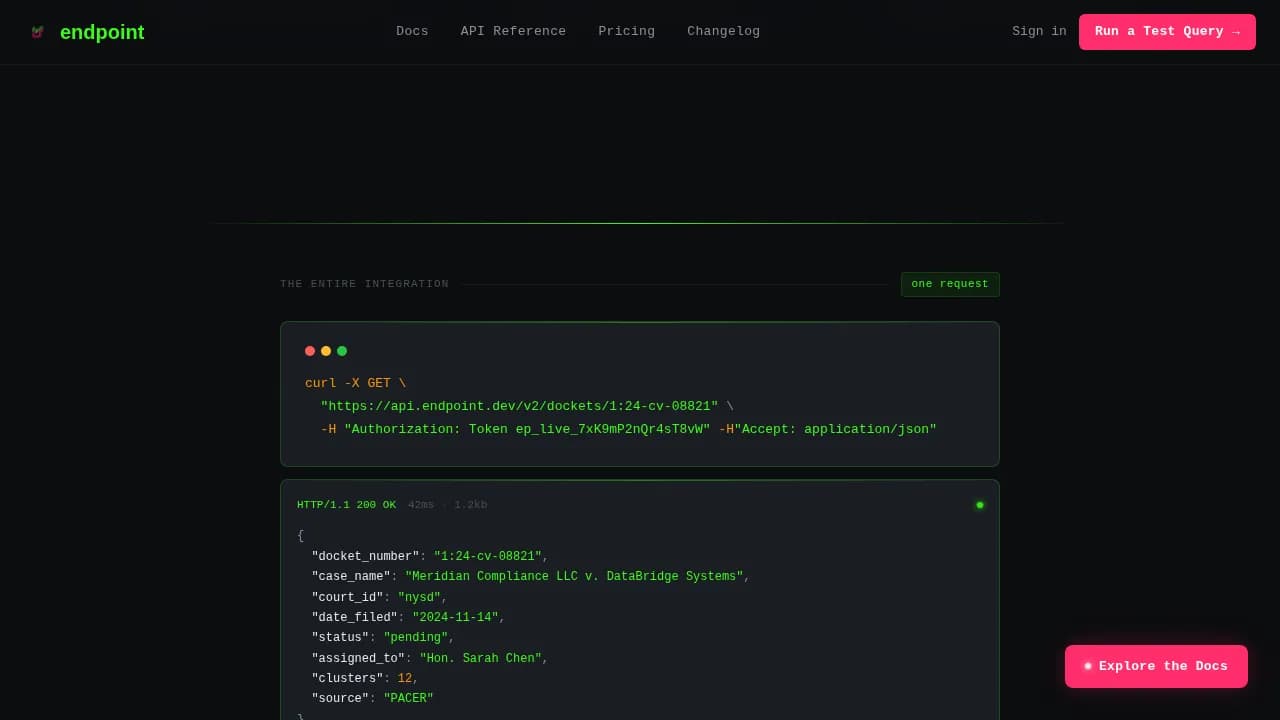View the Changelog
This screenshot has width=1280, height=720.
(x=724, y=32)
